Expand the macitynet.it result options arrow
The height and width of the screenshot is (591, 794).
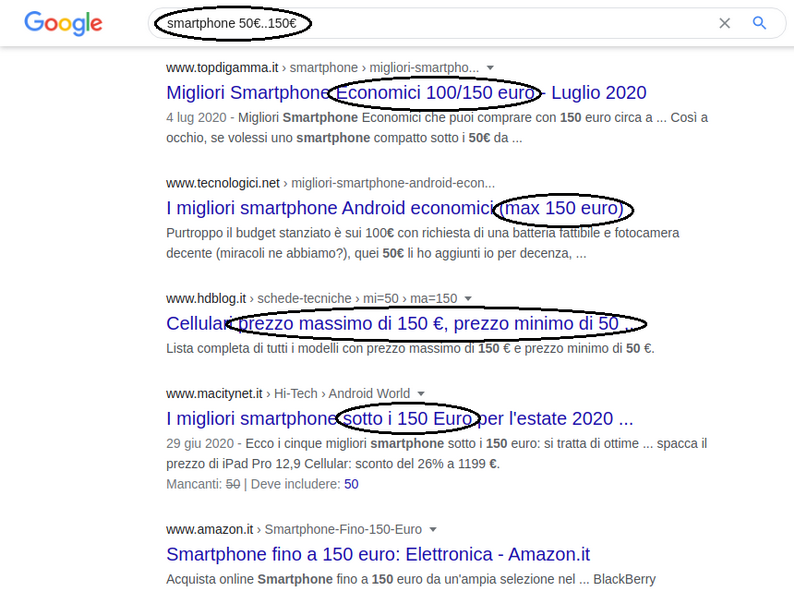420,394
